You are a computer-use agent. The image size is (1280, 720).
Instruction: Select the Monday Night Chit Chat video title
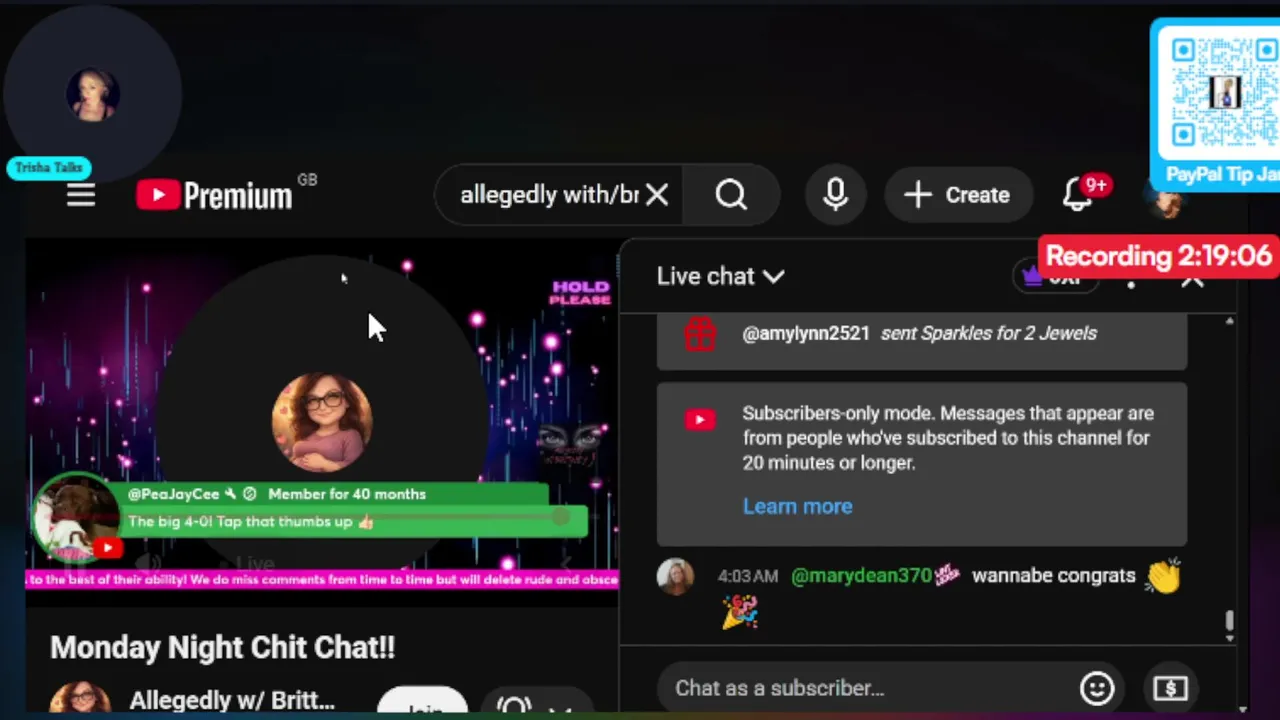223,647
